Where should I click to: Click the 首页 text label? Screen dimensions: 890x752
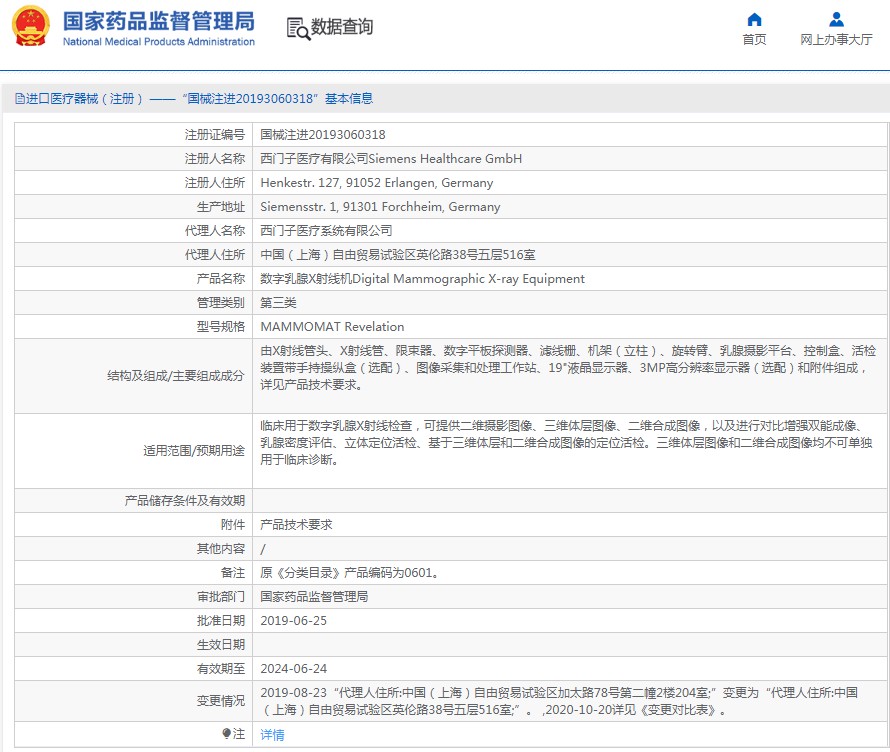[x=754, y=39]
